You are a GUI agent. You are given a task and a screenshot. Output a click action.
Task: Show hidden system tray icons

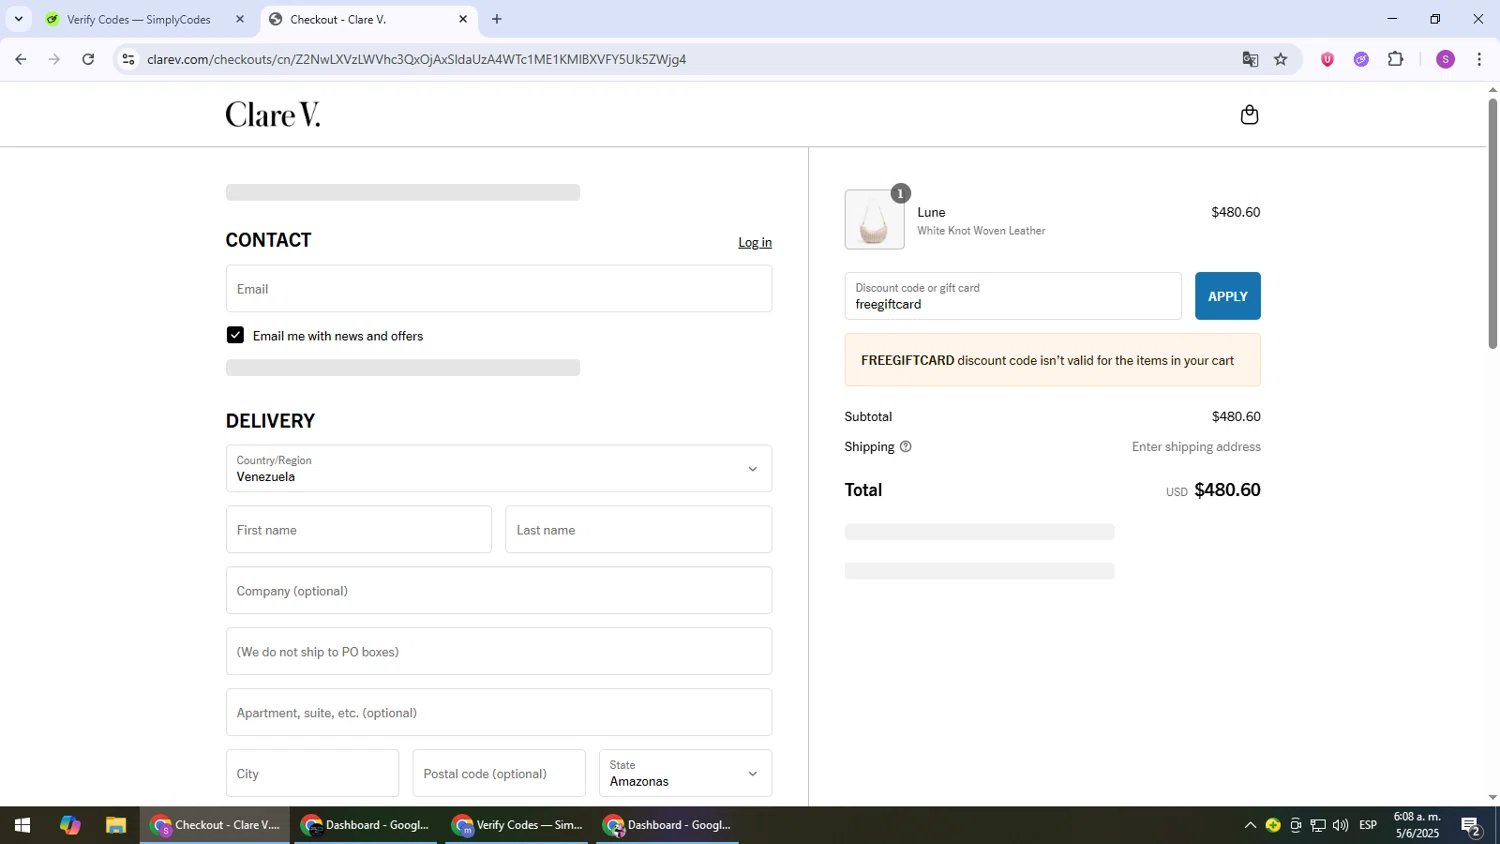click(x=1250, y=825)
